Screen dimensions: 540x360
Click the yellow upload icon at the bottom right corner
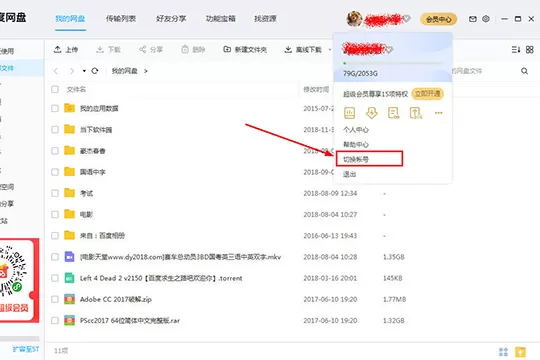520,352
